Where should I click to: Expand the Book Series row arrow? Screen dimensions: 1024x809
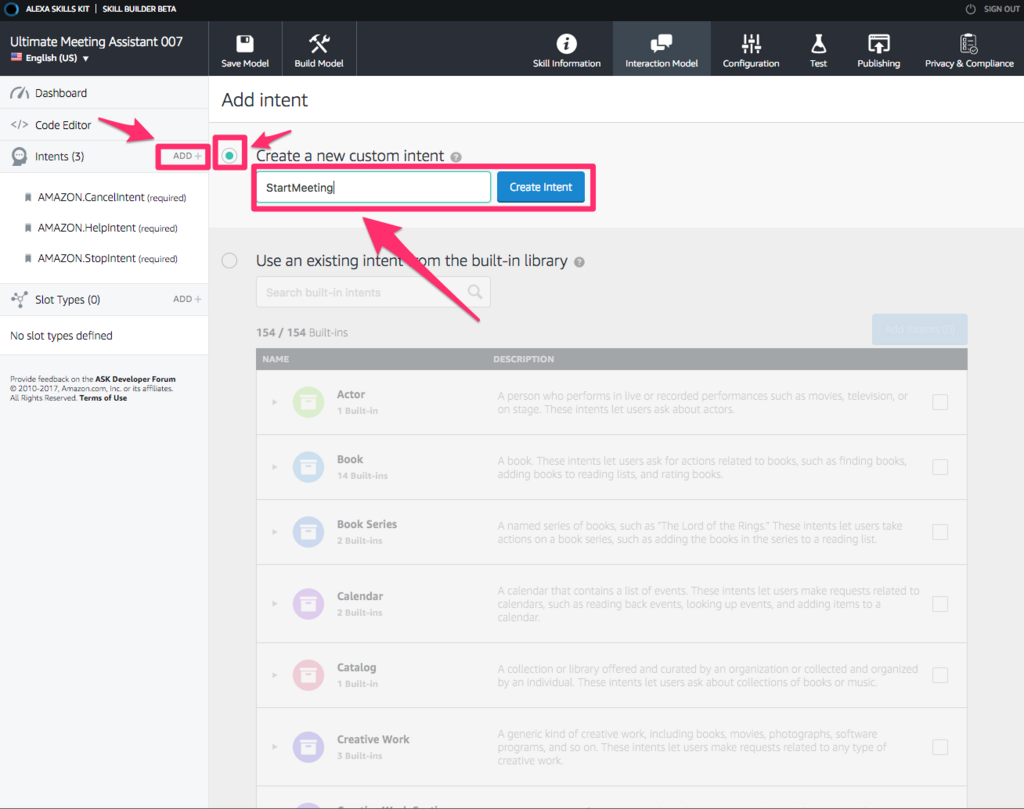(x=274, y=531)
